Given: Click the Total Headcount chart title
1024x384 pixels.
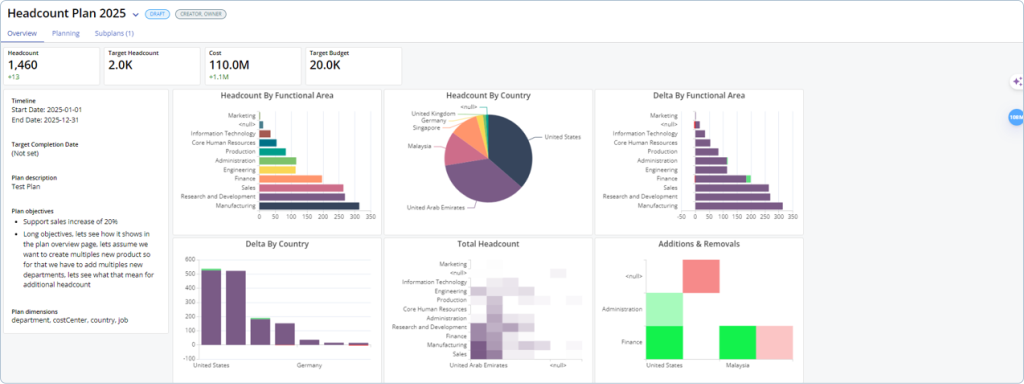Looking at the screenshot, I should [488, 244].
